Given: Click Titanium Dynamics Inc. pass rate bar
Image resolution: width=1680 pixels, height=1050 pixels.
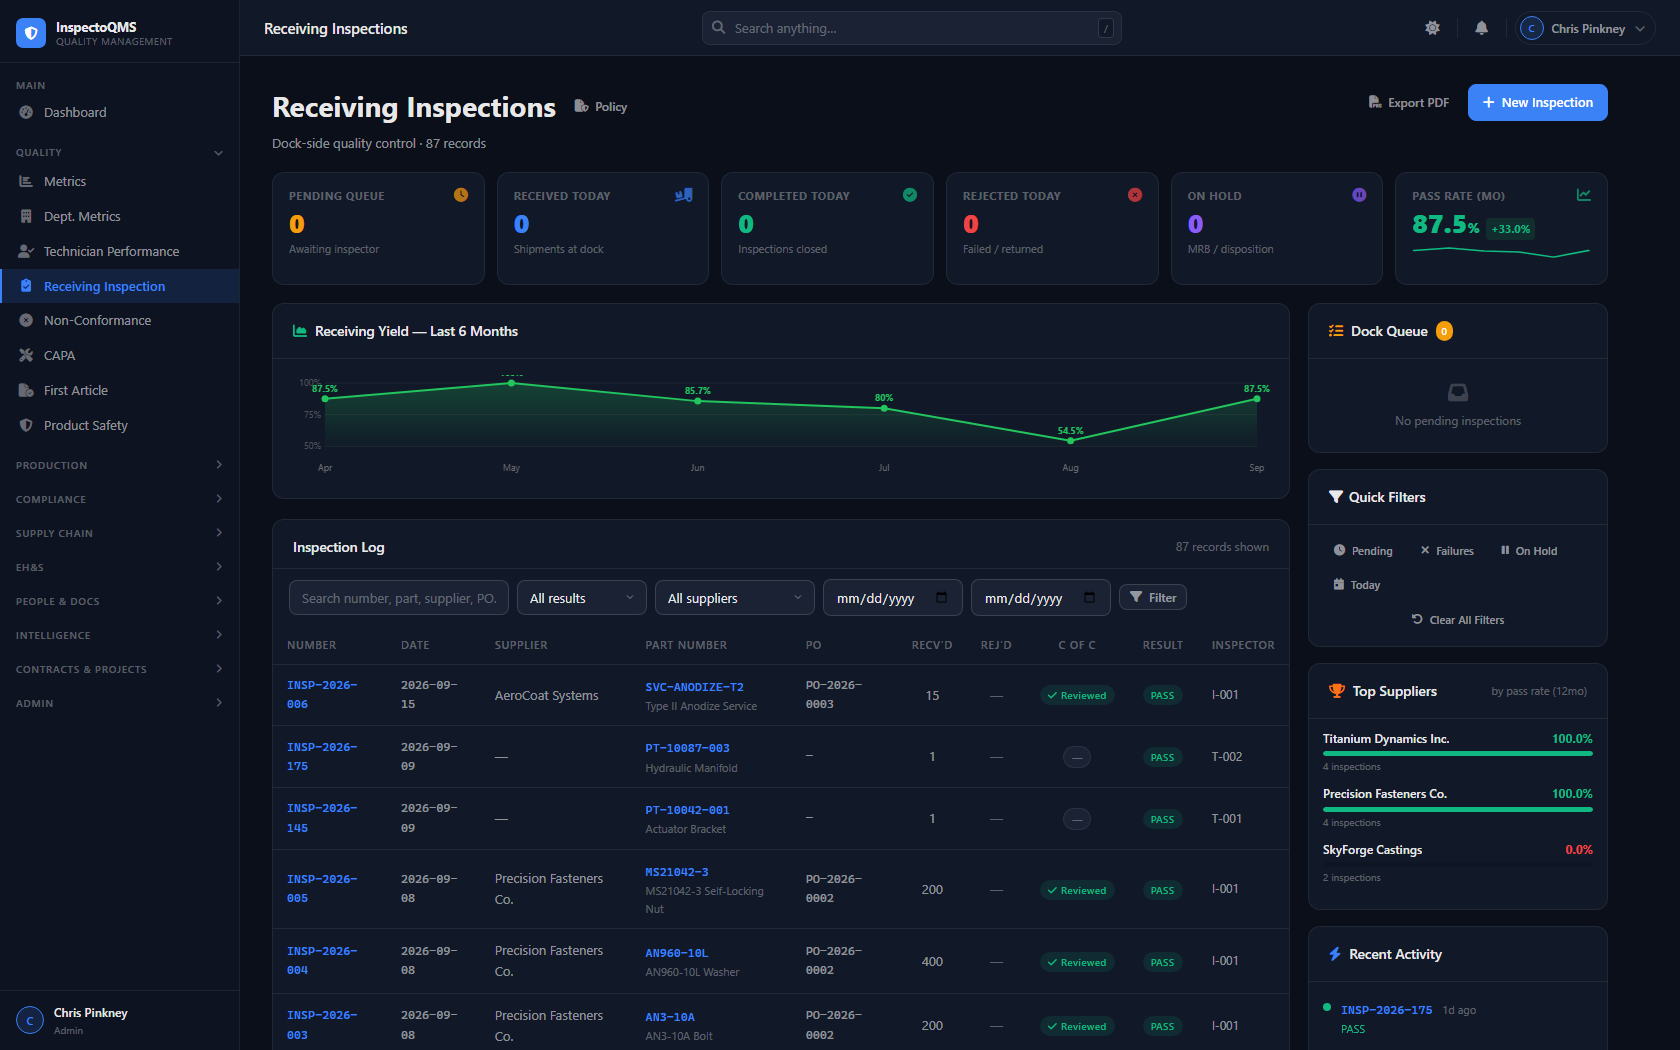Looking at the screenshot, I should tap(1458, 754).
